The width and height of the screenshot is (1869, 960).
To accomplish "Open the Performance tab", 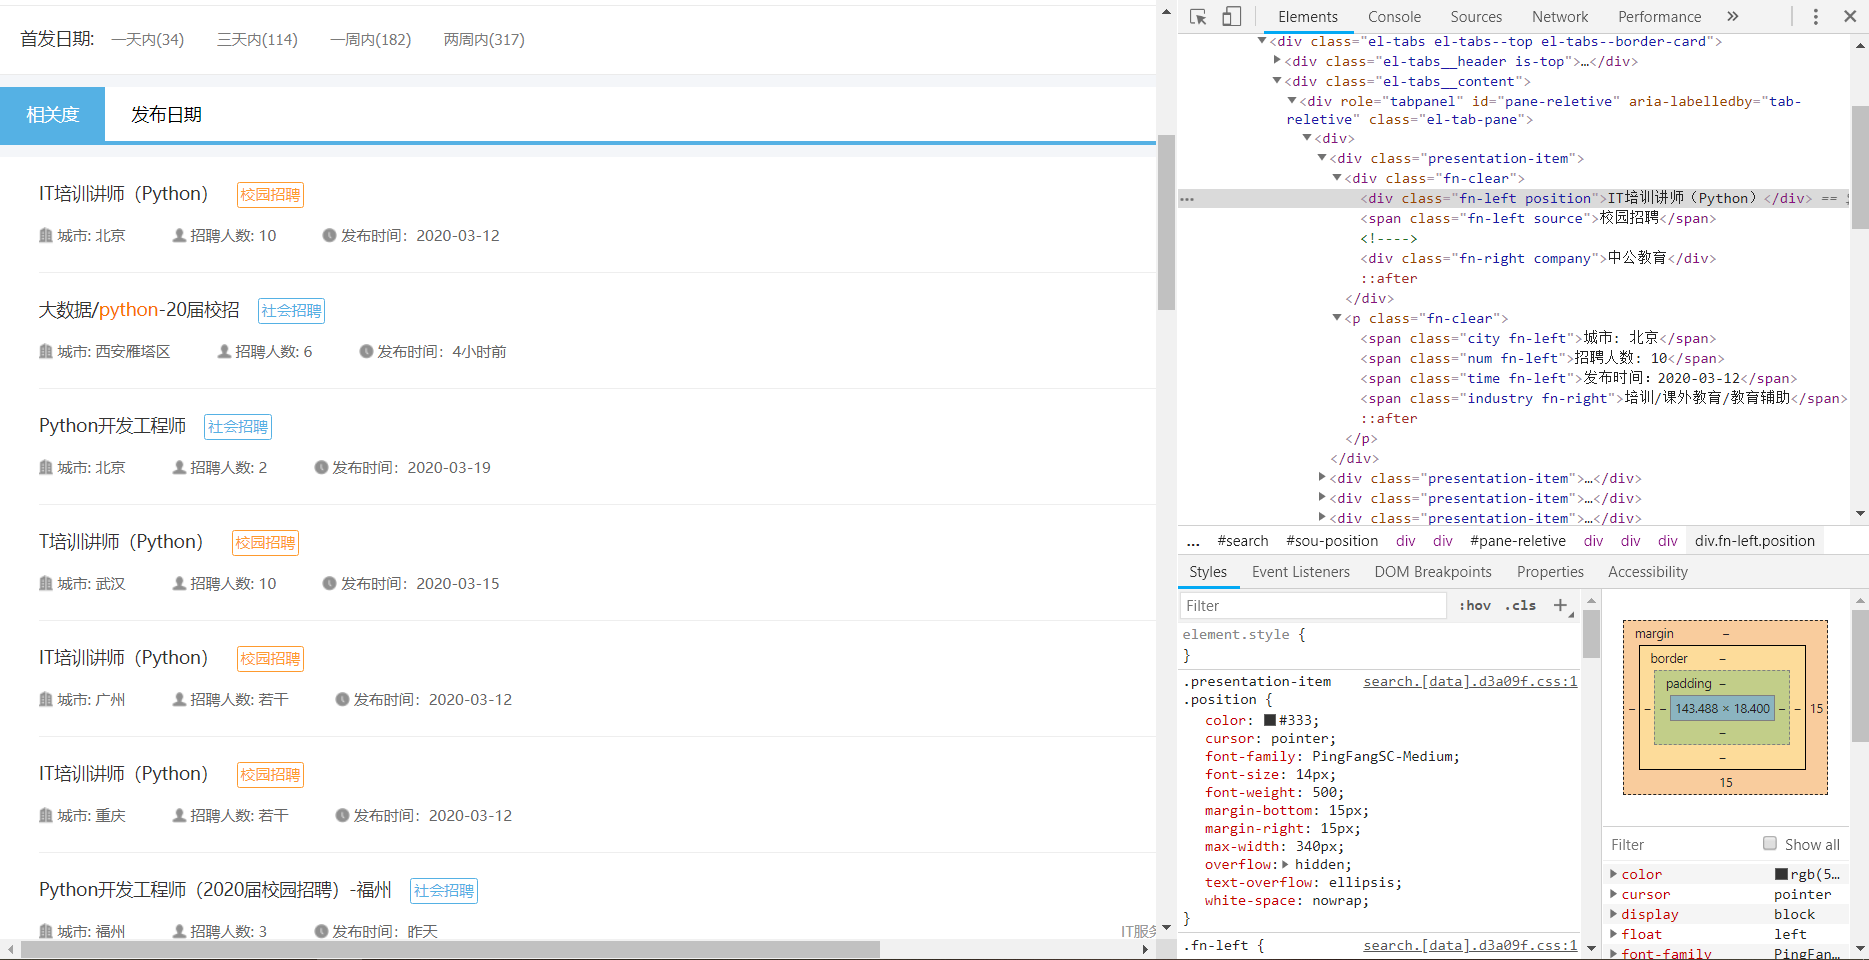I will tap(1659, 17).
